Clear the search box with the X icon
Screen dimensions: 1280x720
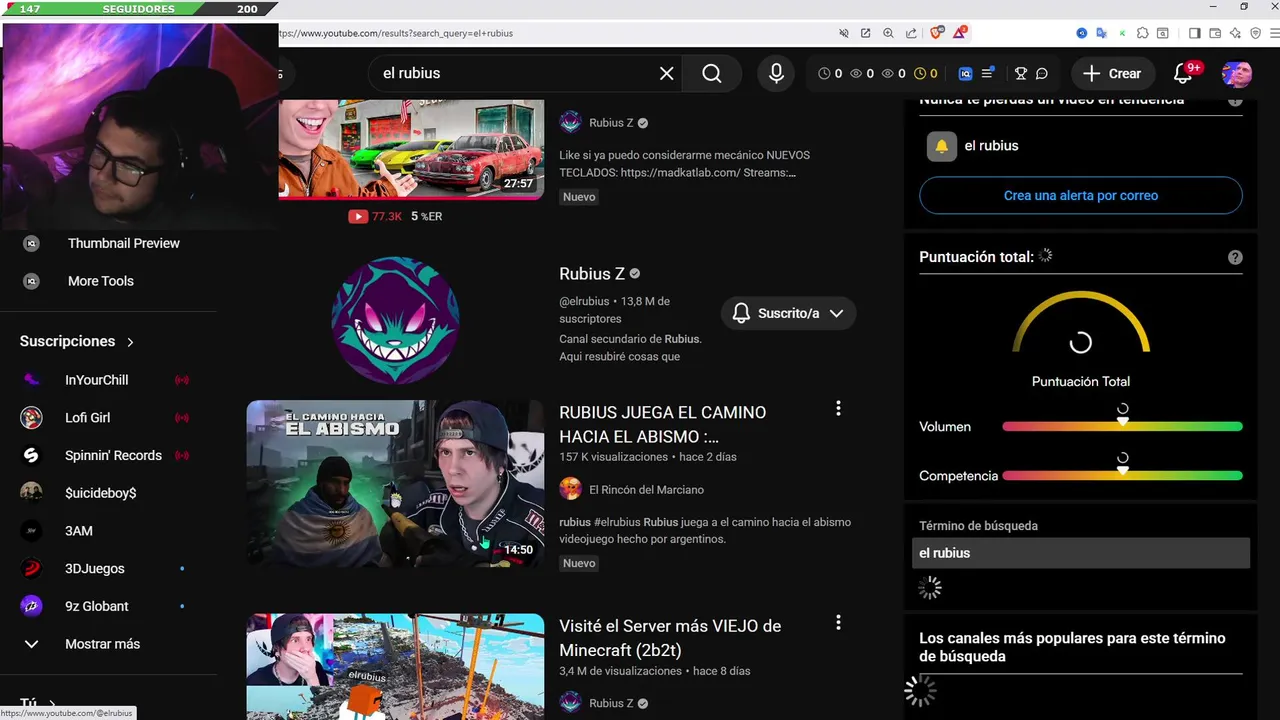click(667, 73)
